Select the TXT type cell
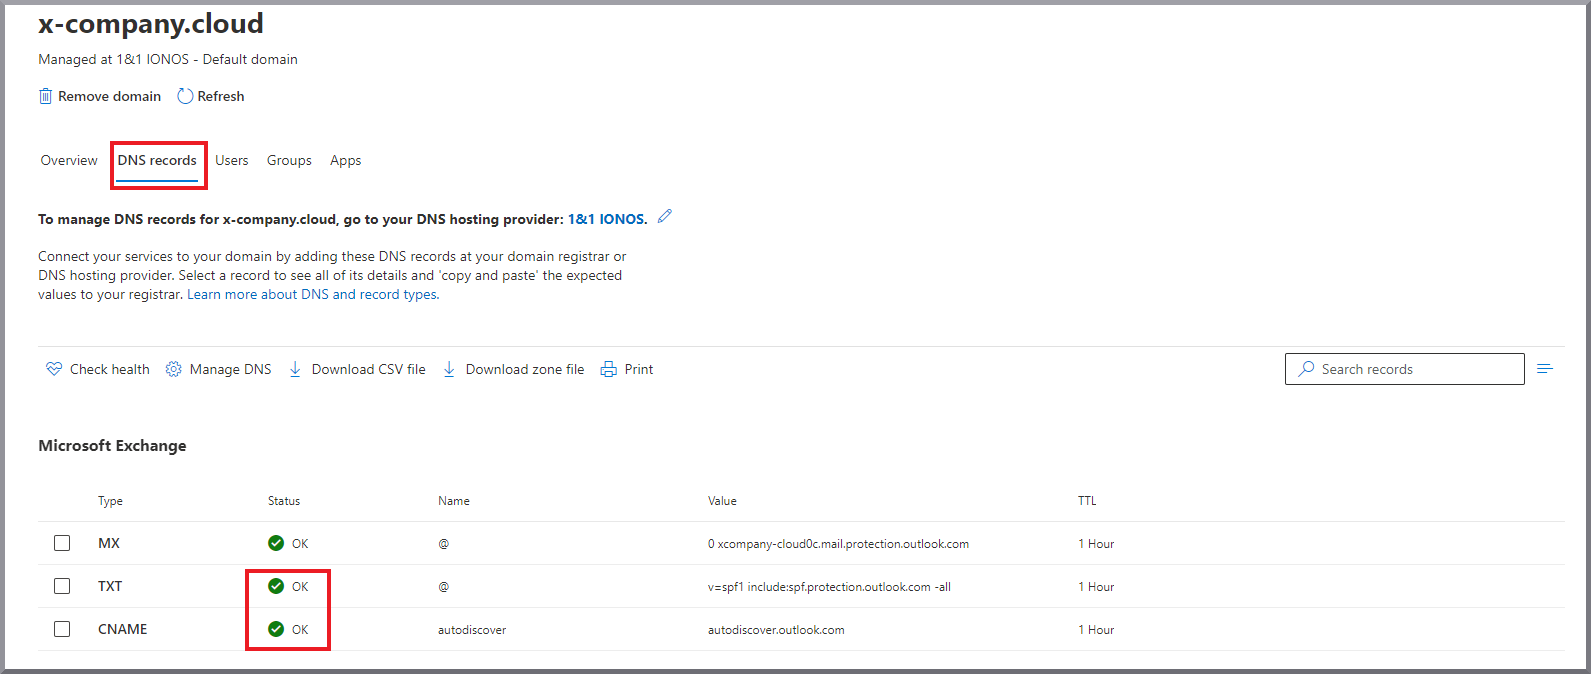This screenshot has width=1591, height=674. 110,586
